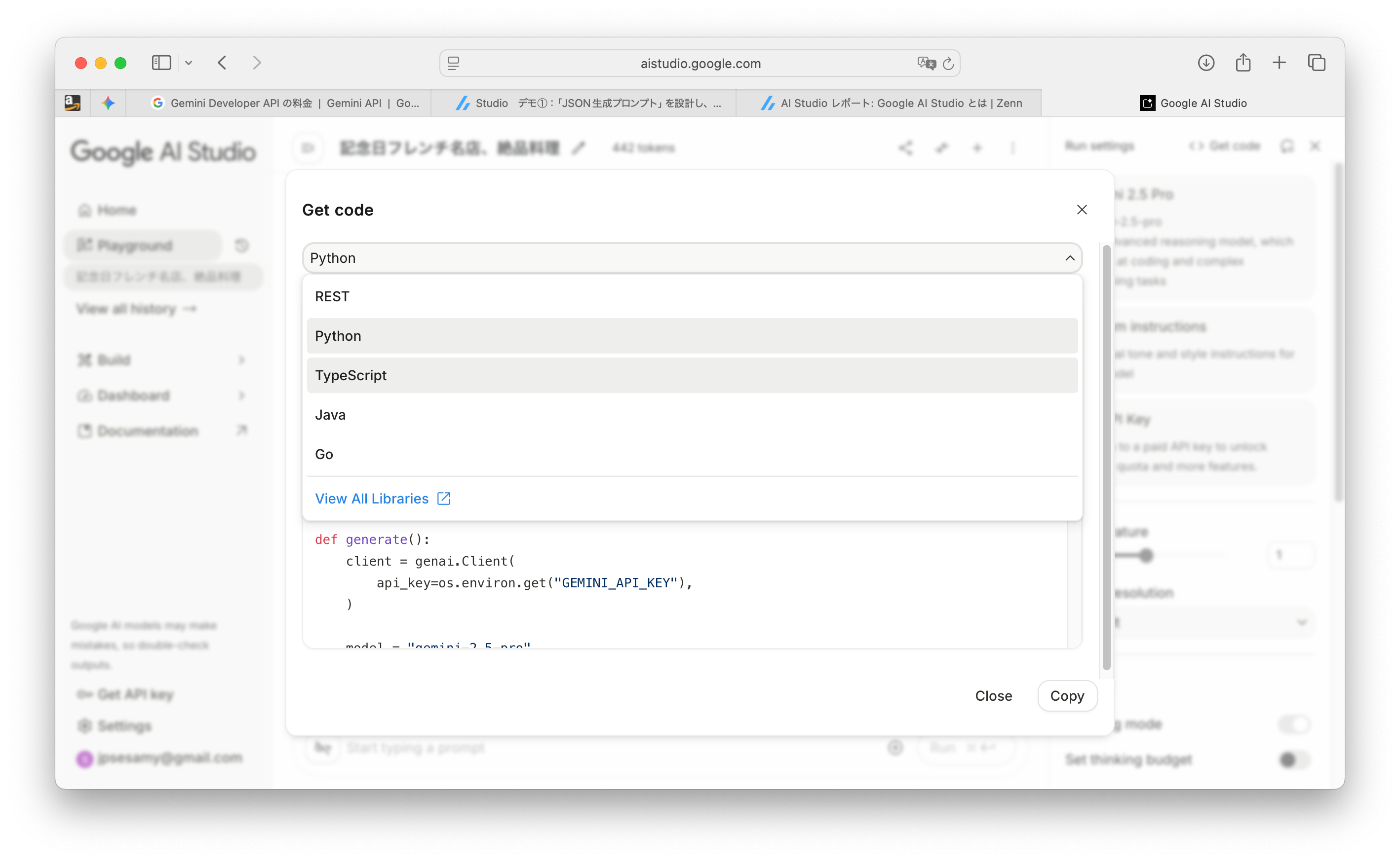Click the page reader icon in address bar

pyautogui.click(x=453, y=63)
